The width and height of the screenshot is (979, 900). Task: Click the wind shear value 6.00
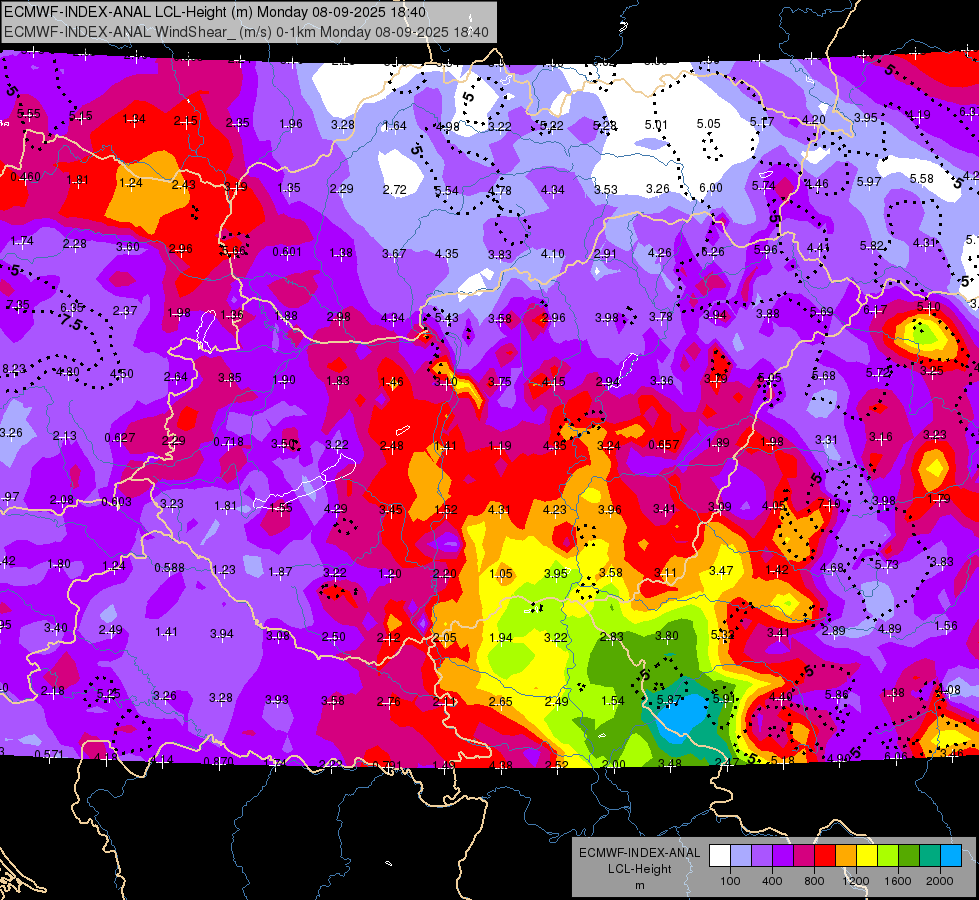(x=711, y=188)
